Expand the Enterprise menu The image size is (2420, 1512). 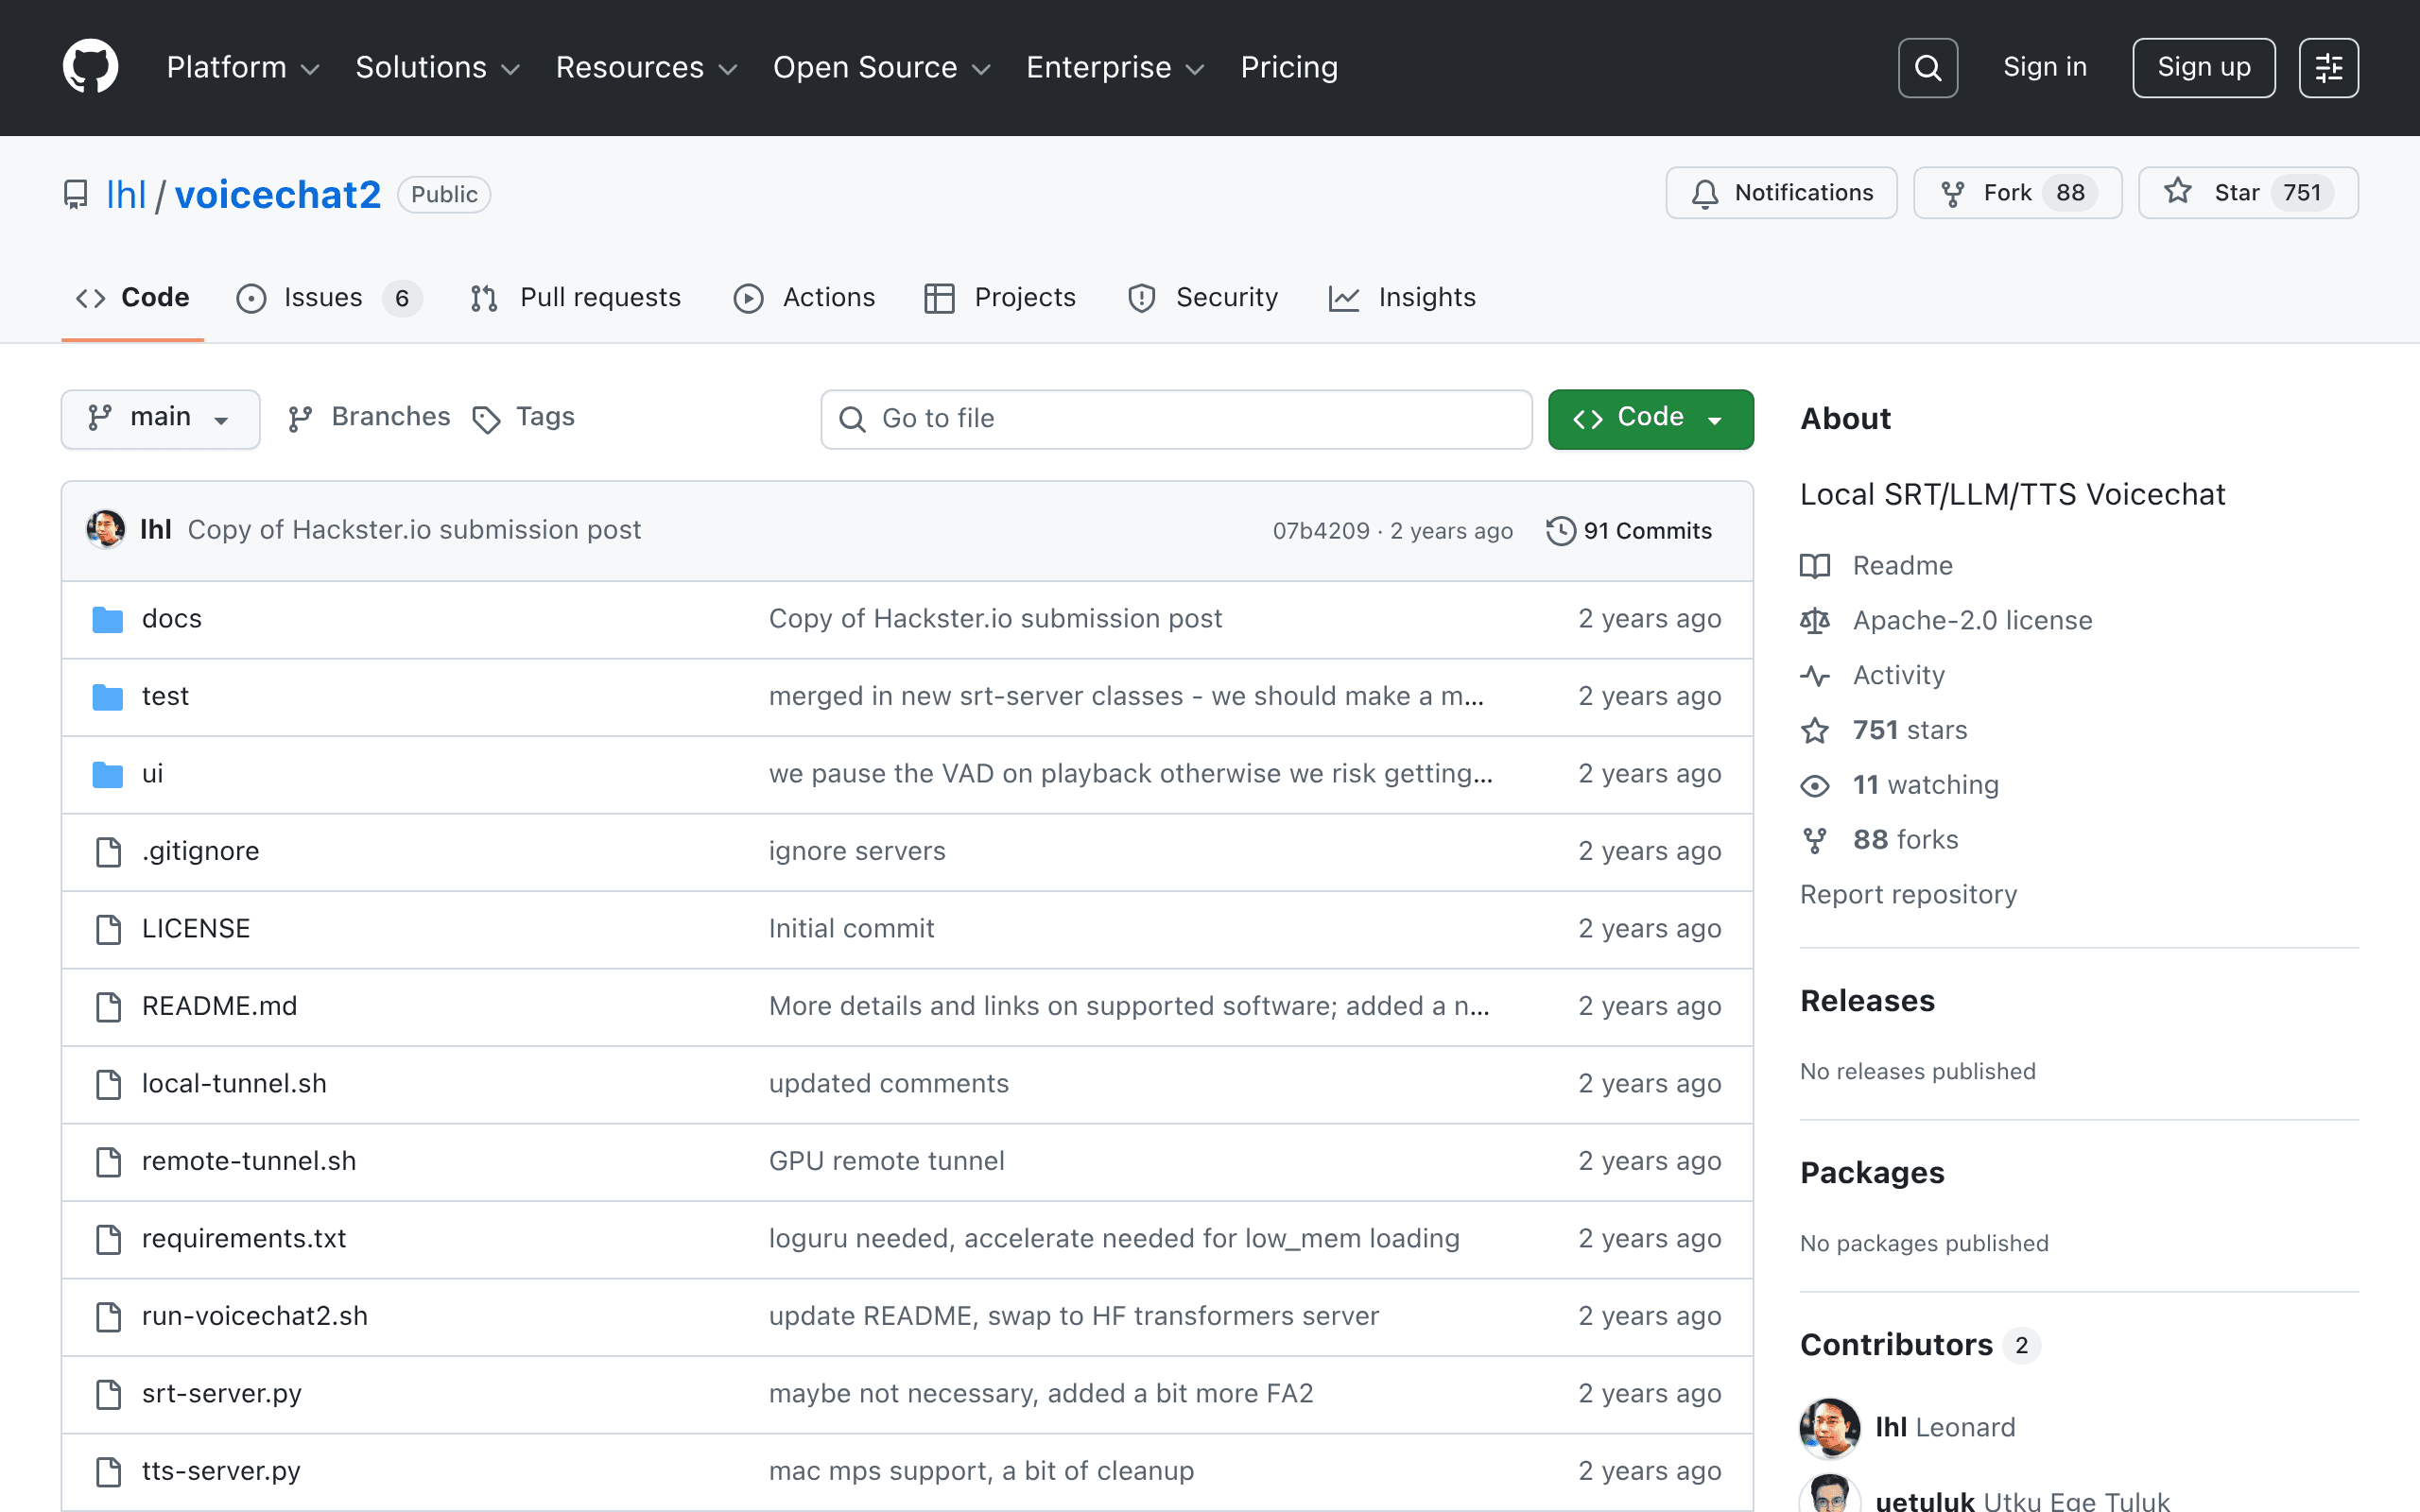[x=1116, y=68]
